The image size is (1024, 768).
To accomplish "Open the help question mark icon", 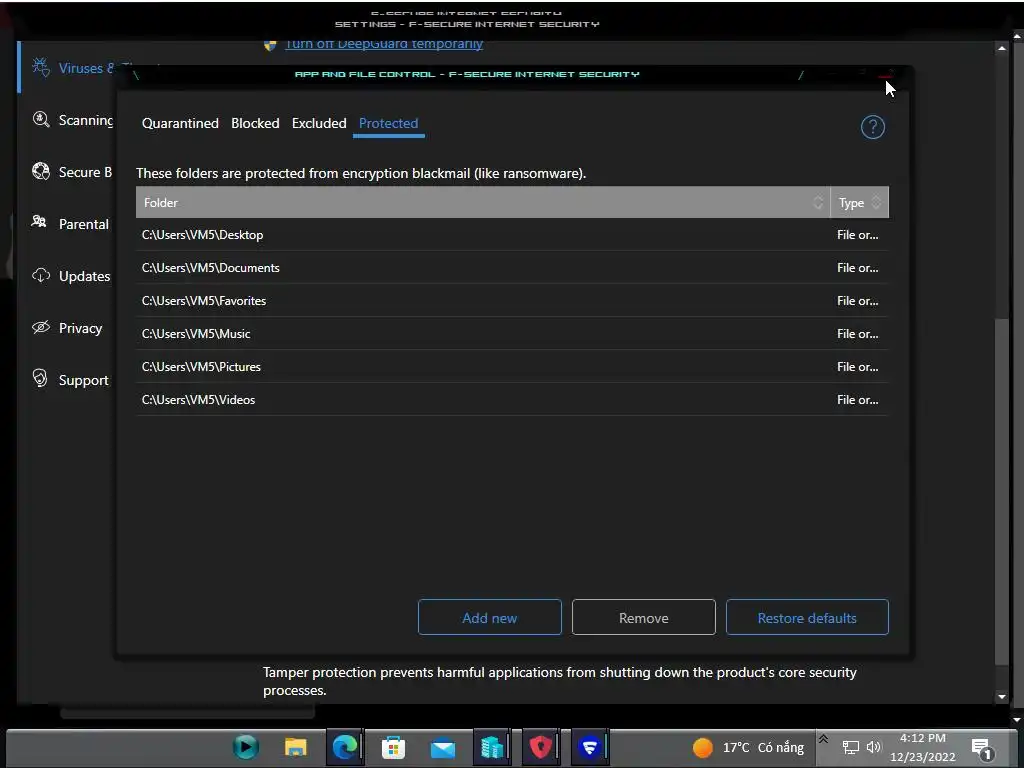I will [872, 127].
